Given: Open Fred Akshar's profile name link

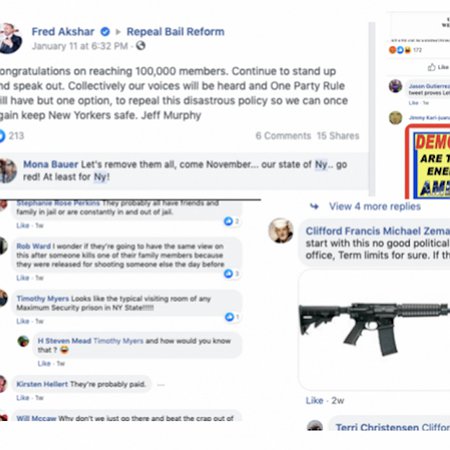Looking at the screenshot, I should click(63, 32).
